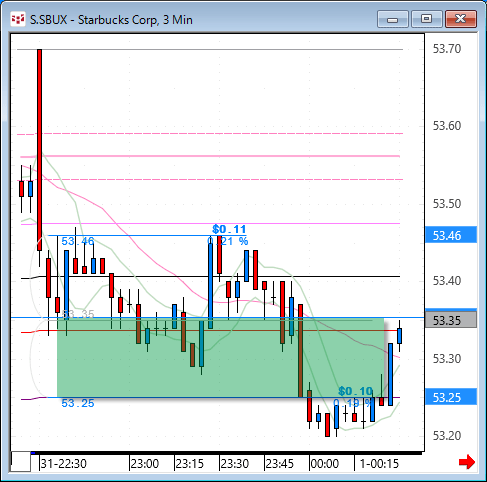Click the window title S.SBUX - Starbucks Corp
Image resolution: width=487 pixels, height=482 pixels.
pyautogui.click(x=111, y=20)
